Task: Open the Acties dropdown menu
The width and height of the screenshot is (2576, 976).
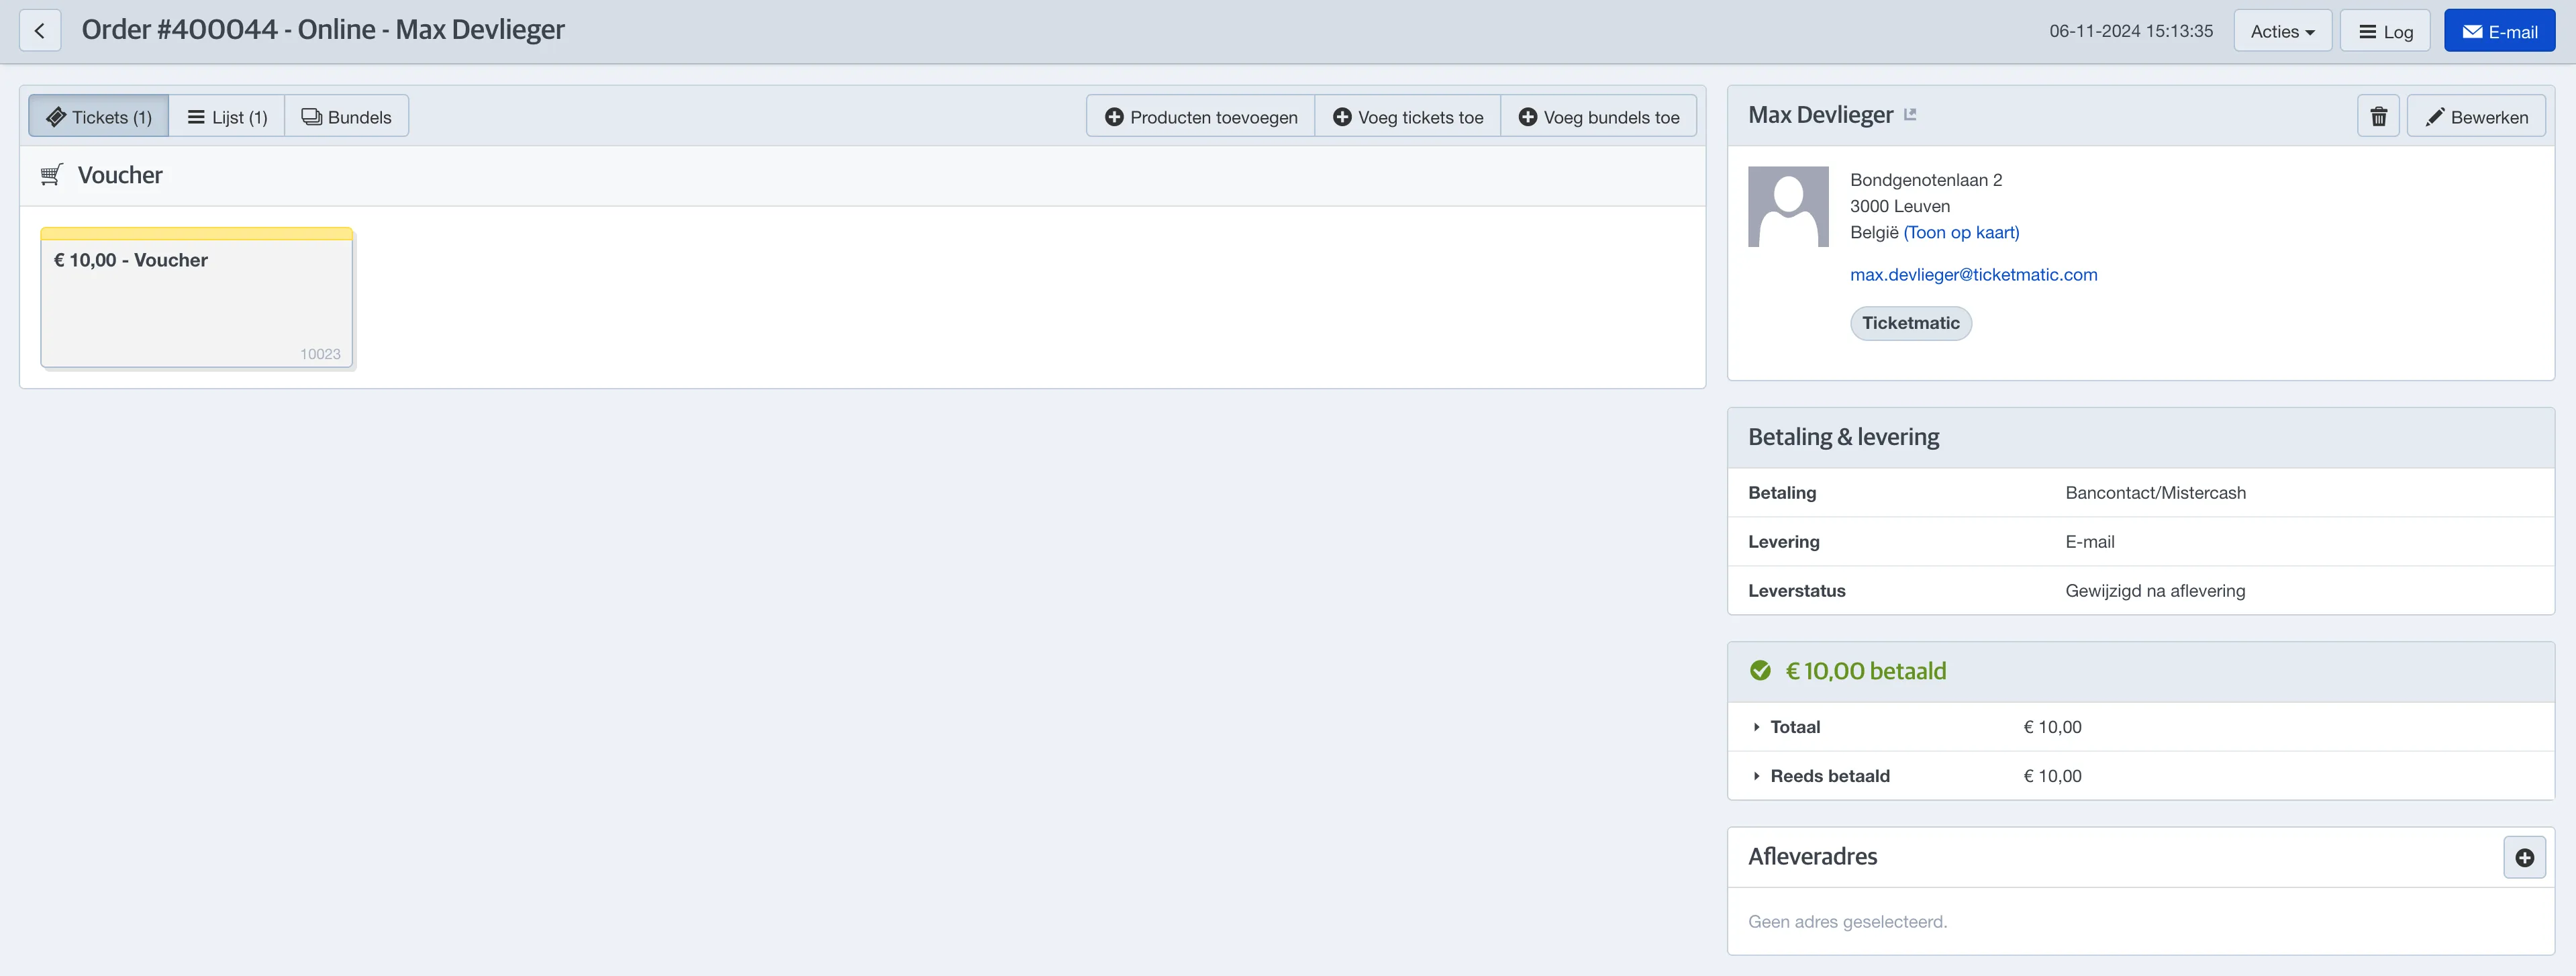Action: pos(2282,31)
